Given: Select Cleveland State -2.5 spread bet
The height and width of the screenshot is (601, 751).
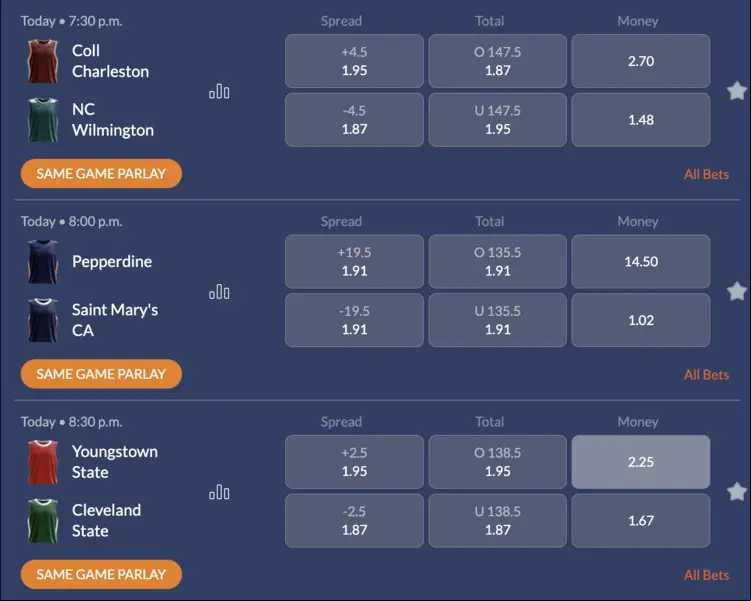Looking at the screenshot, I should pyautogui.click(x=354, y=521).
